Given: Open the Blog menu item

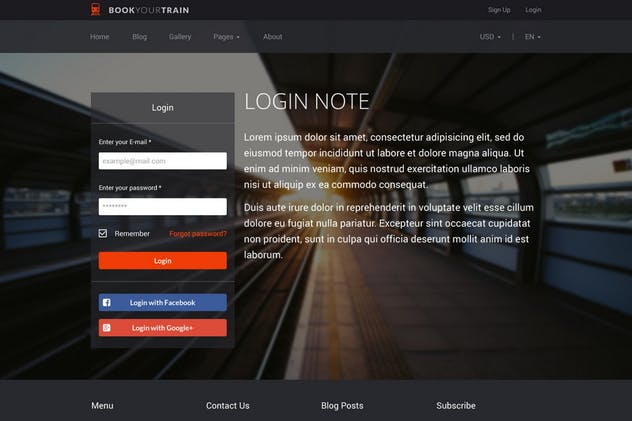Looking at the screenshot, I should (139, 37).
